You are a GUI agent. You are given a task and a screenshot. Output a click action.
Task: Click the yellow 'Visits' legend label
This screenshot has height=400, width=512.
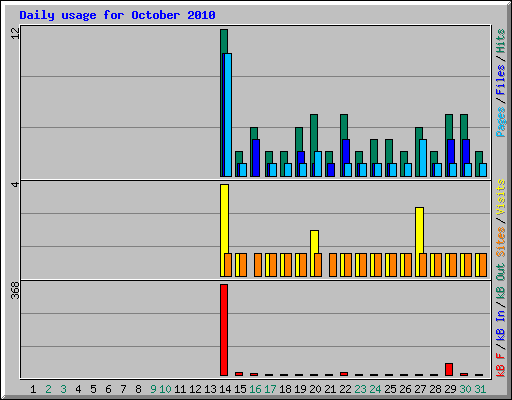(500, 197)
